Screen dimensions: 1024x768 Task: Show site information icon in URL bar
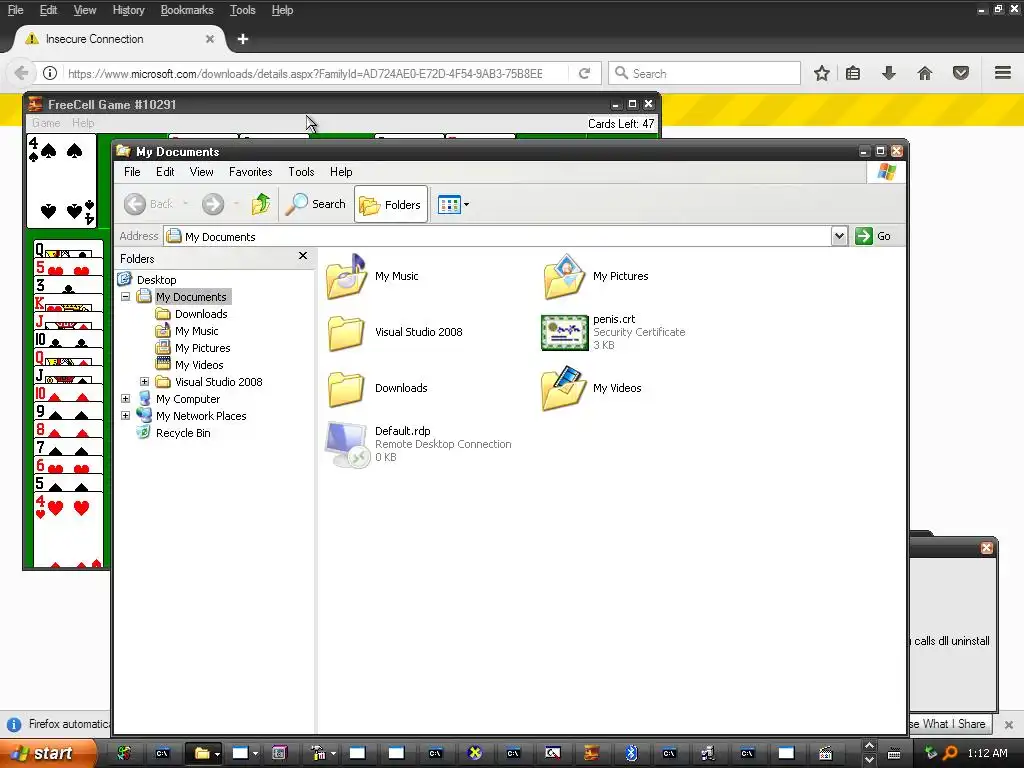click(50, 73)
